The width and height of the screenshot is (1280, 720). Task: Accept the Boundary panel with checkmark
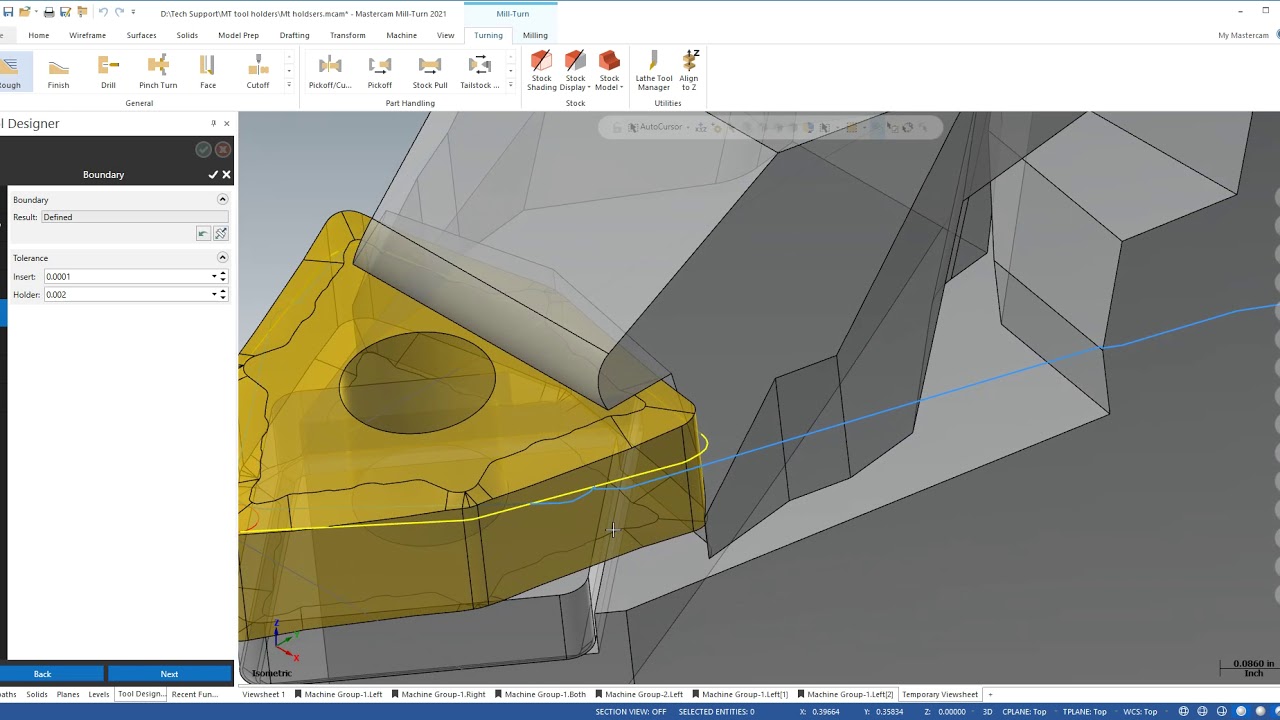coord(212,174)
